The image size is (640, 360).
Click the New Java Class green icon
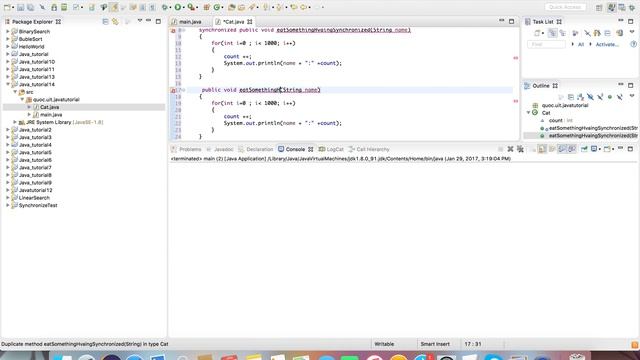tap(217, 7)
